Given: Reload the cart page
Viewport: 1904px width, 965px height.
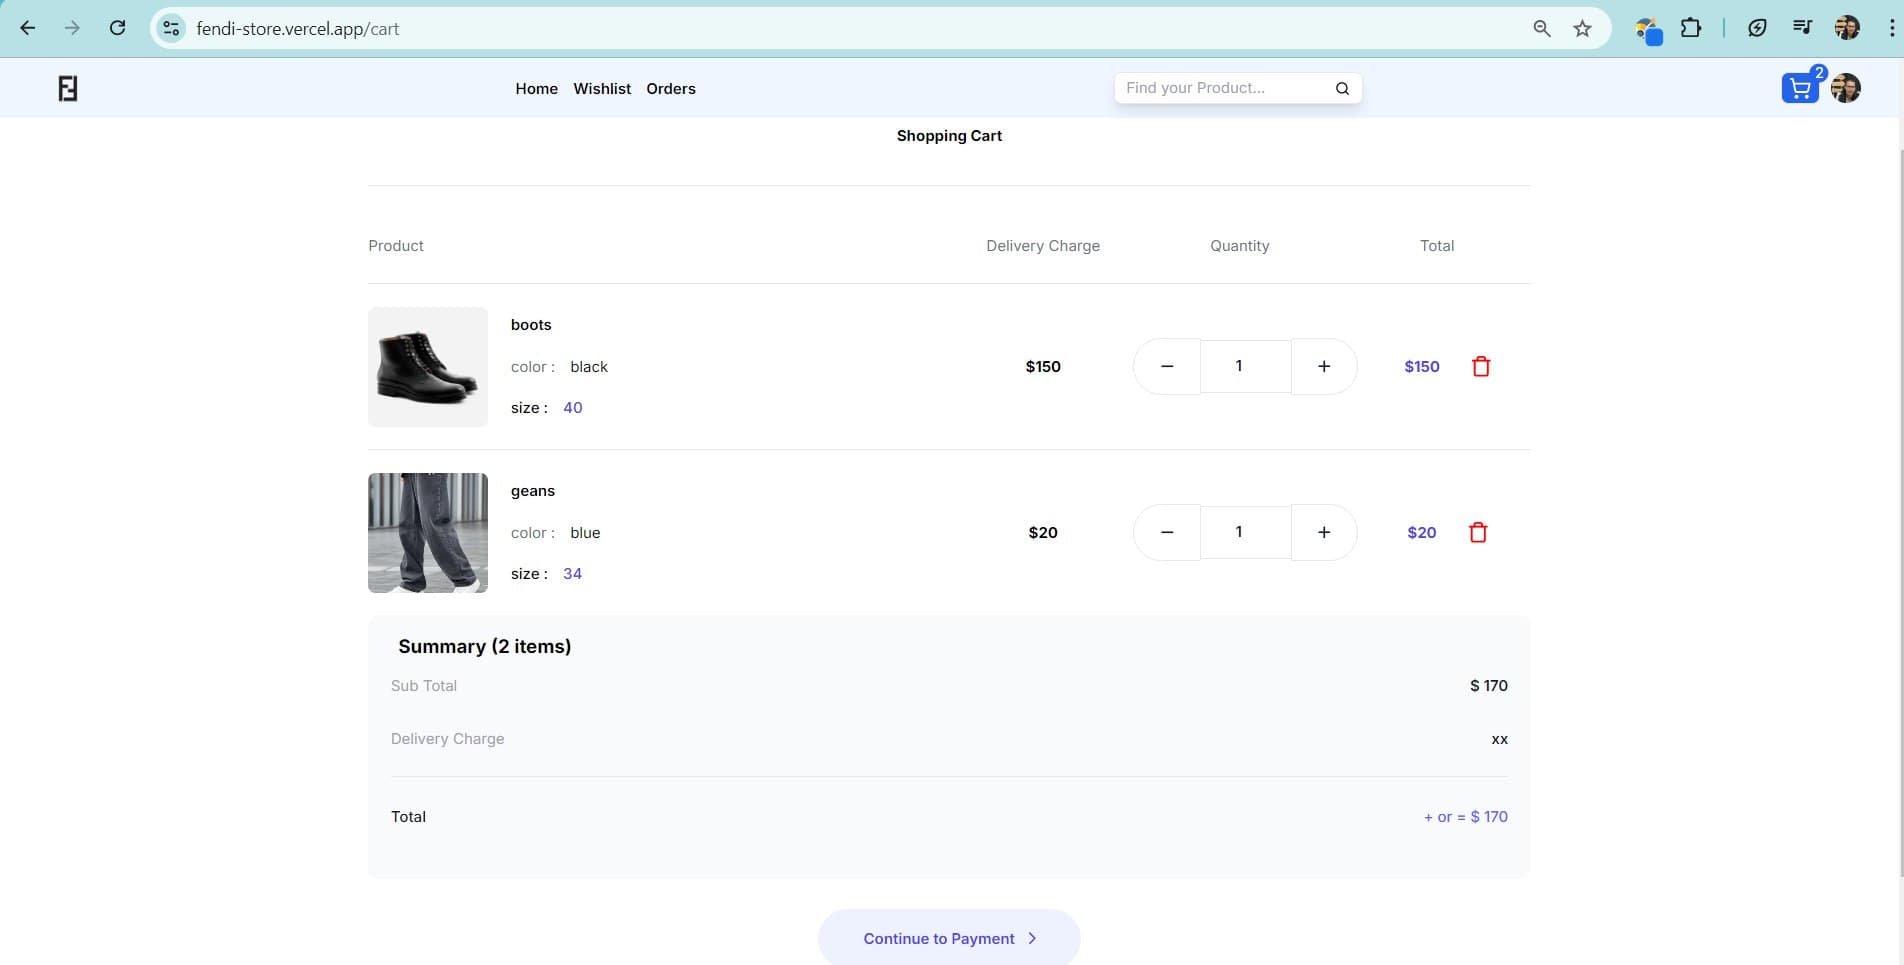Looking at the screenshot, I should coord(117,29).
